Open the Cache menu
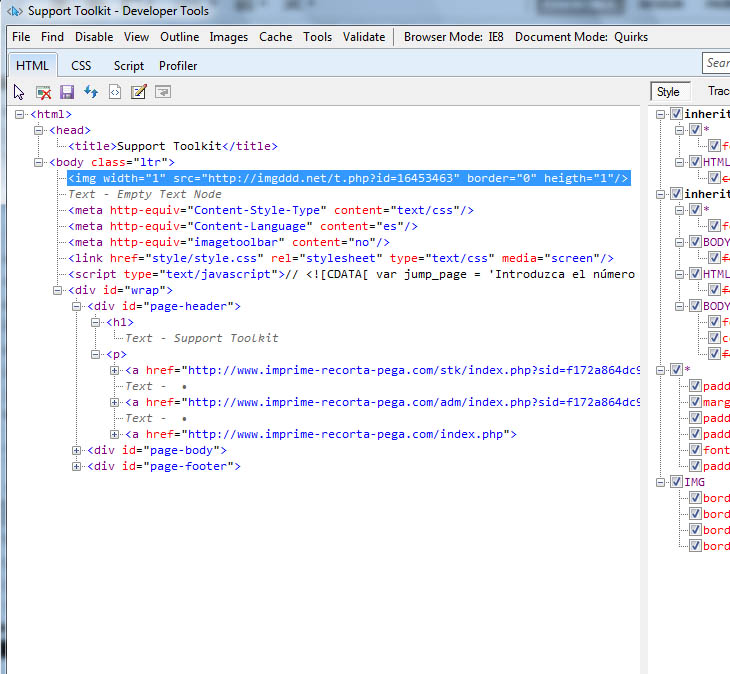This screenshot has width=730, height=674. pos(276,37)
